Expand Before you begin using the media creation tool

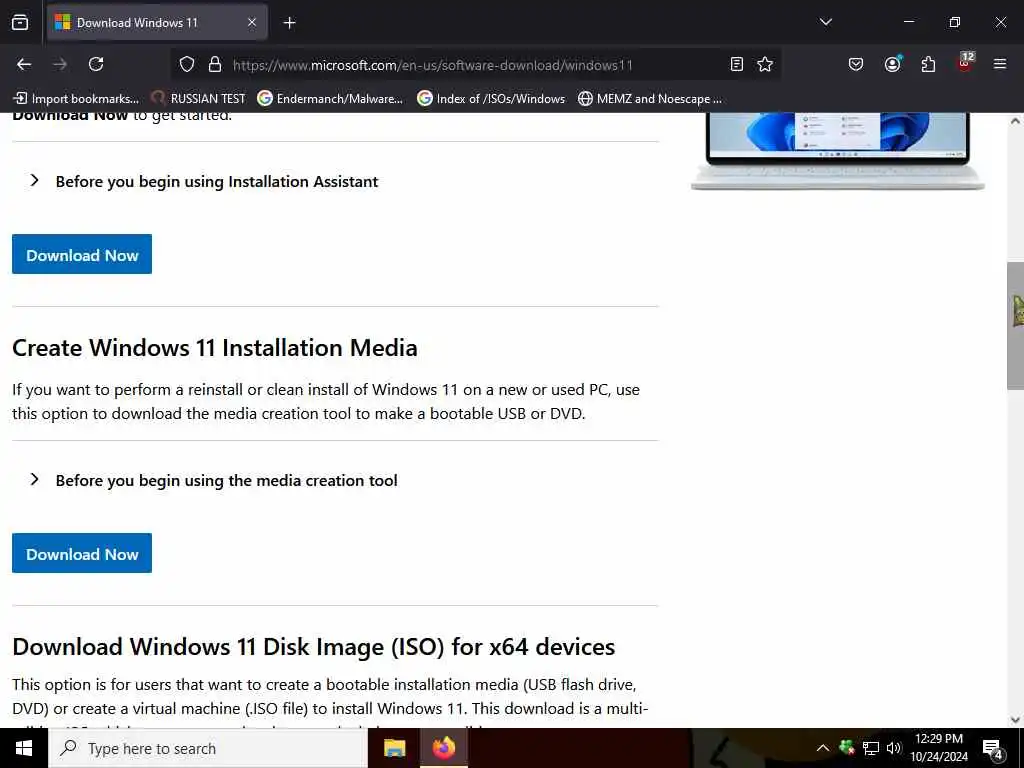point(214,481)
